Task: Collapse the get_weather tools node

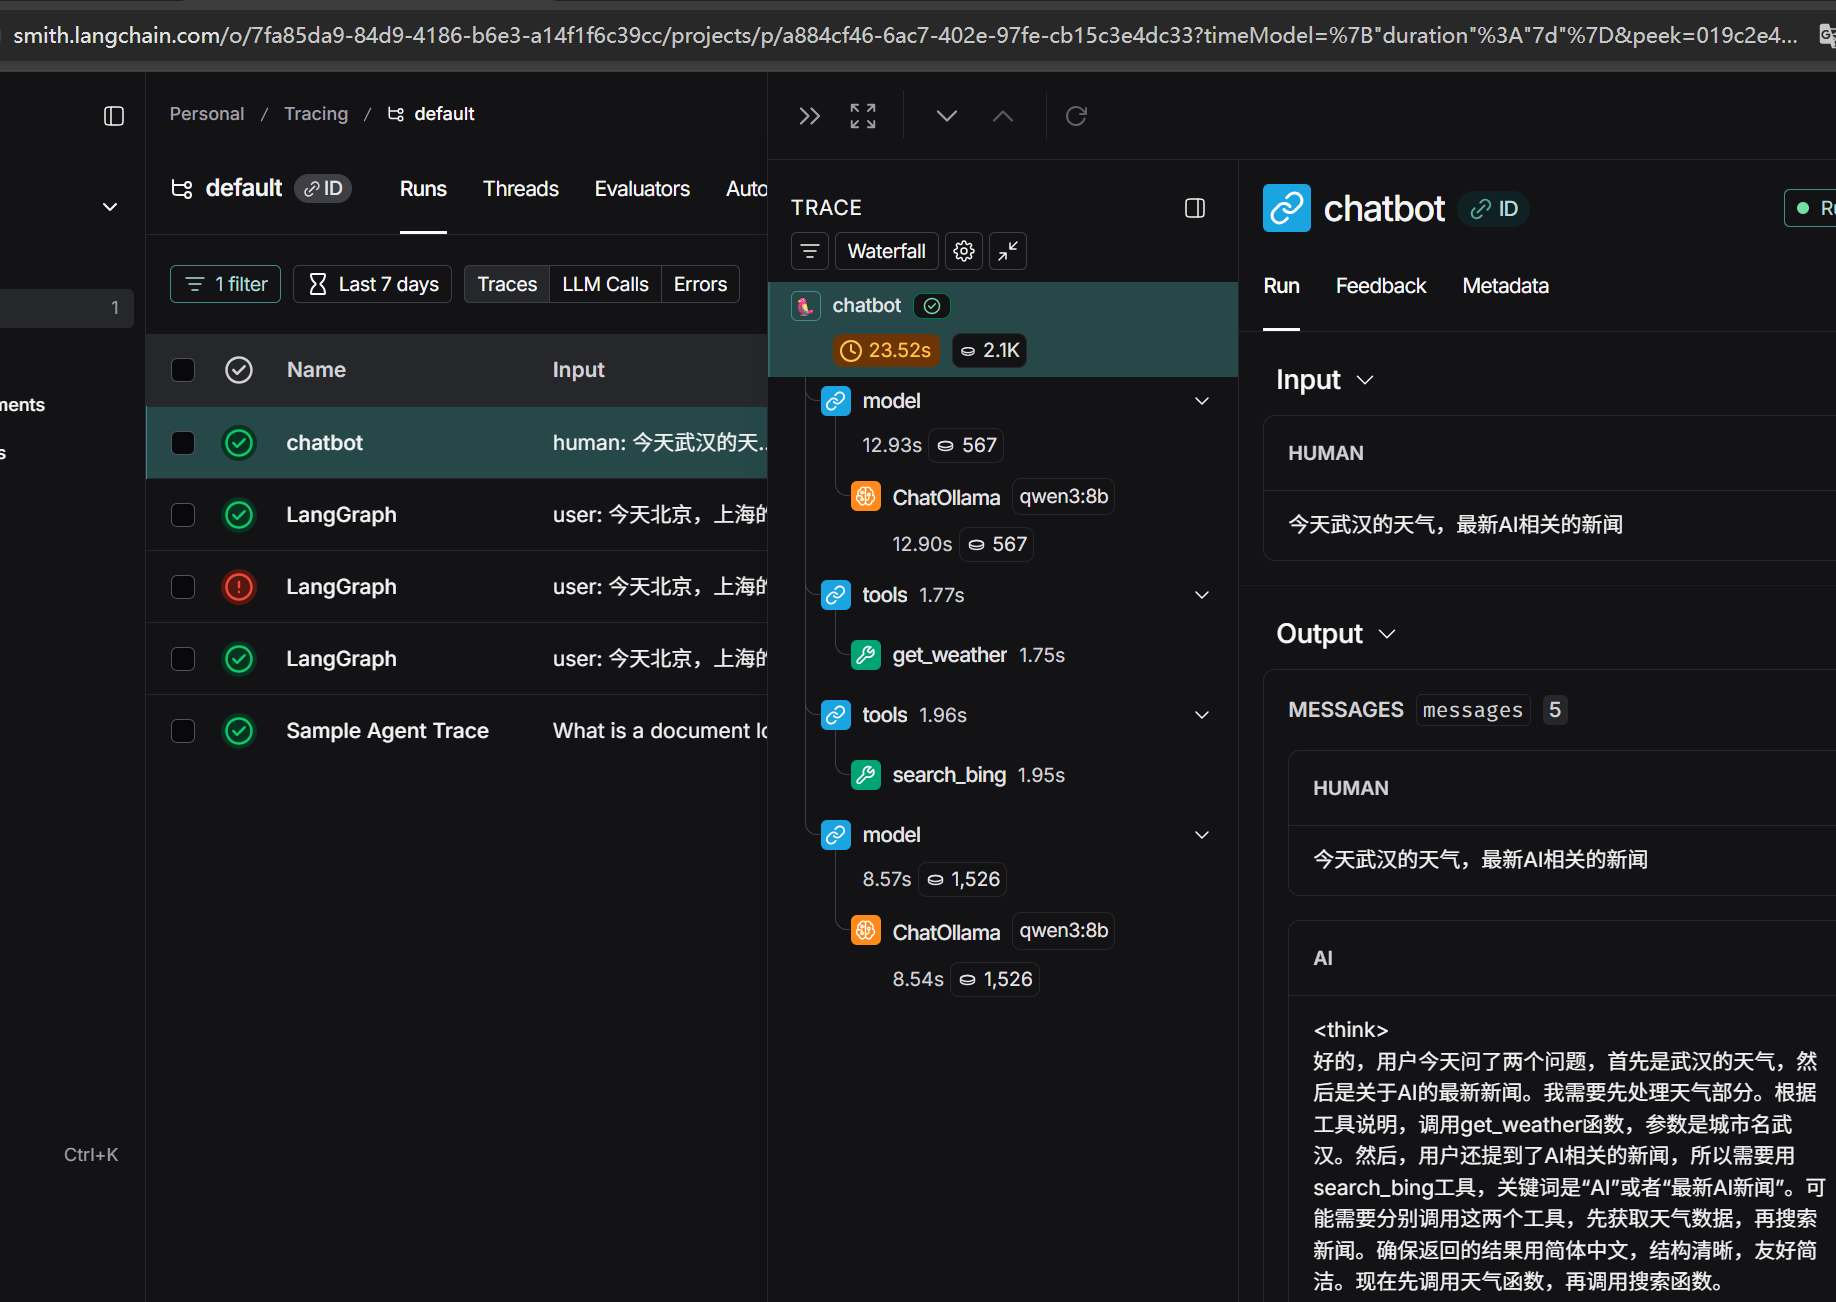Action: click(x=1202, y=595)
